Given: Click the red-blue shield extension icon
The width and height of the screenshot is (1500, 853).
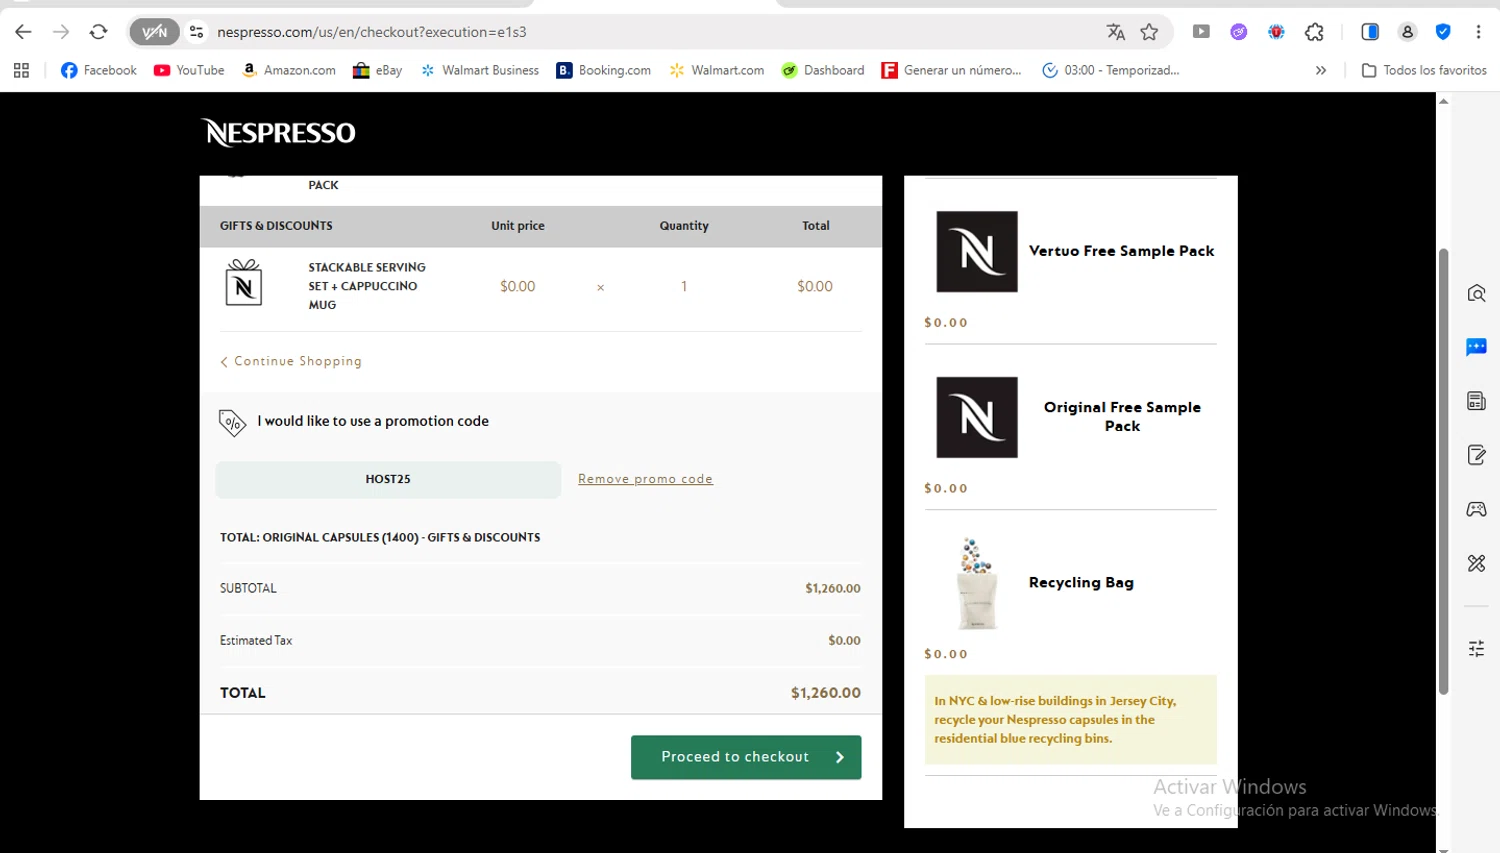Looking at the screenshot, I should 1276,32.
